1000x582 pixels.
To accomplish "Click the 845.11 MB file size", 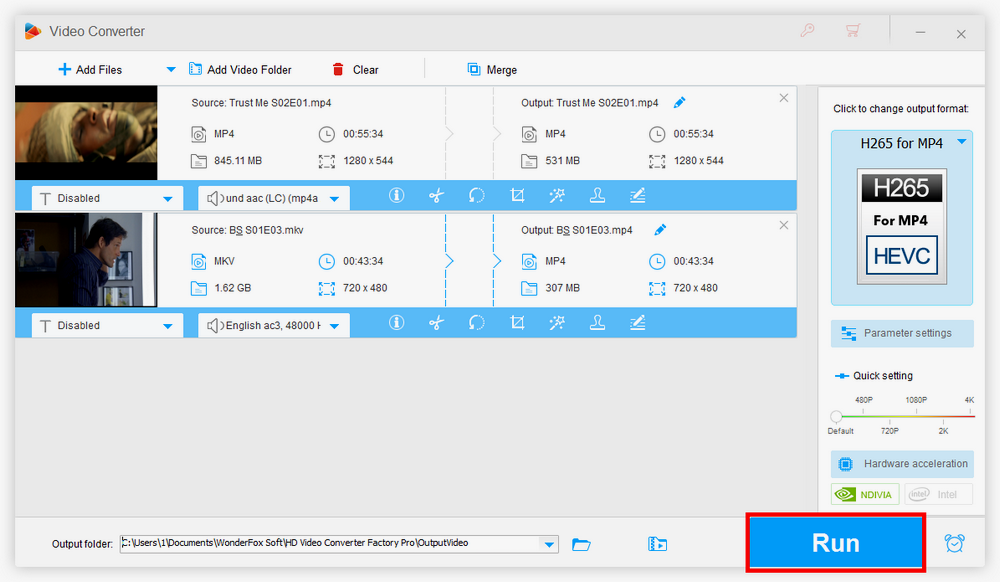I will (x=238, y=161).
